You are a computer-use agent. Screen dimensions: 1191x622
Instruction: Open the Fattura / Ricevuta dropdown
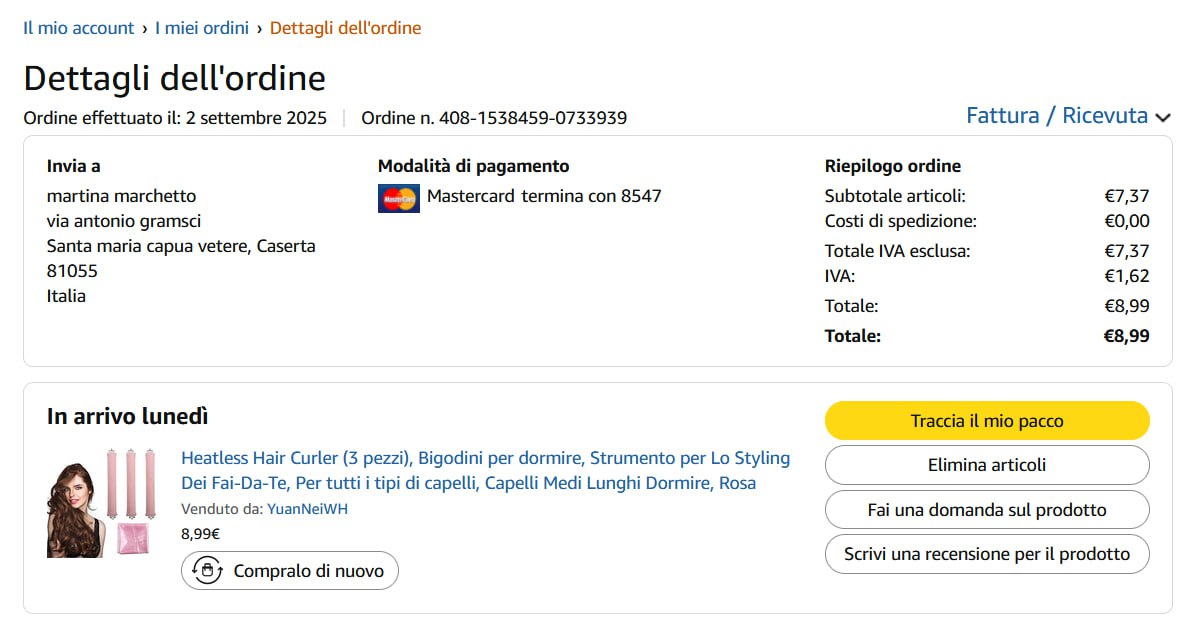[x=1068, y=115]
